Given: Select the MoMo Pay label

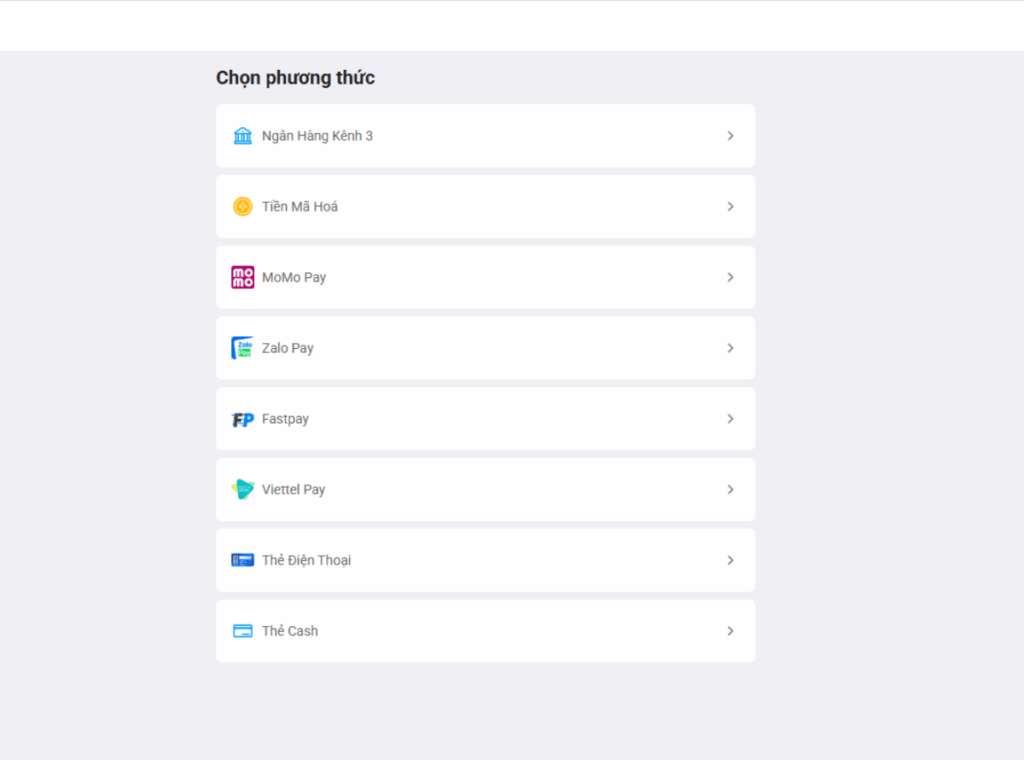Looking at the screenshot, I should pos(294,277).
